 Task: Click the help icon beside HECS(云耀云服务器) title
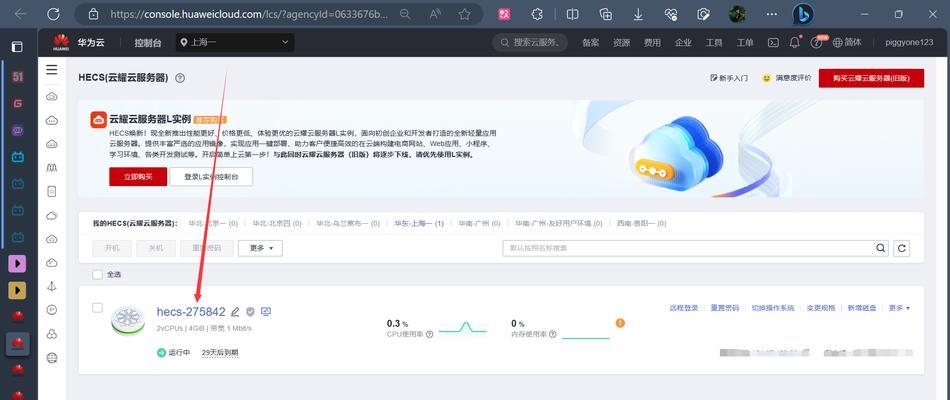coord(179,78)
